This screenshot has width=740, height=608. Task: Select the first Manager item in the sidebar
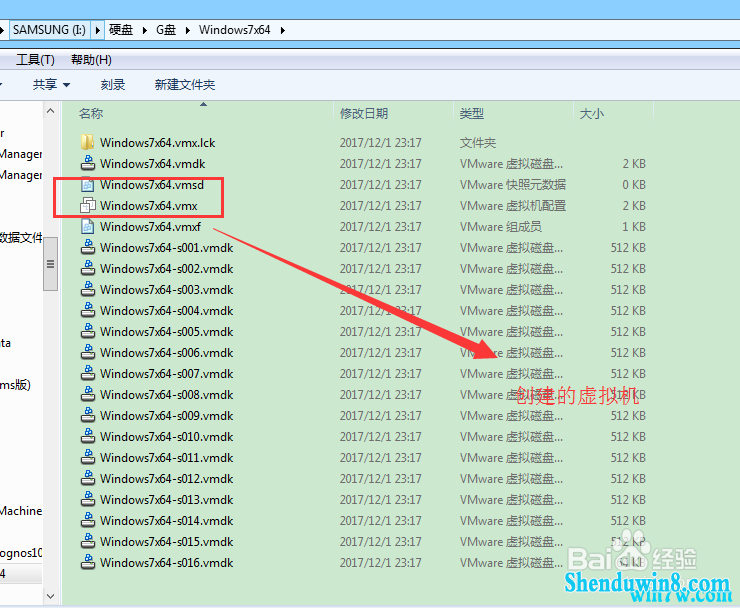(21, 154)
